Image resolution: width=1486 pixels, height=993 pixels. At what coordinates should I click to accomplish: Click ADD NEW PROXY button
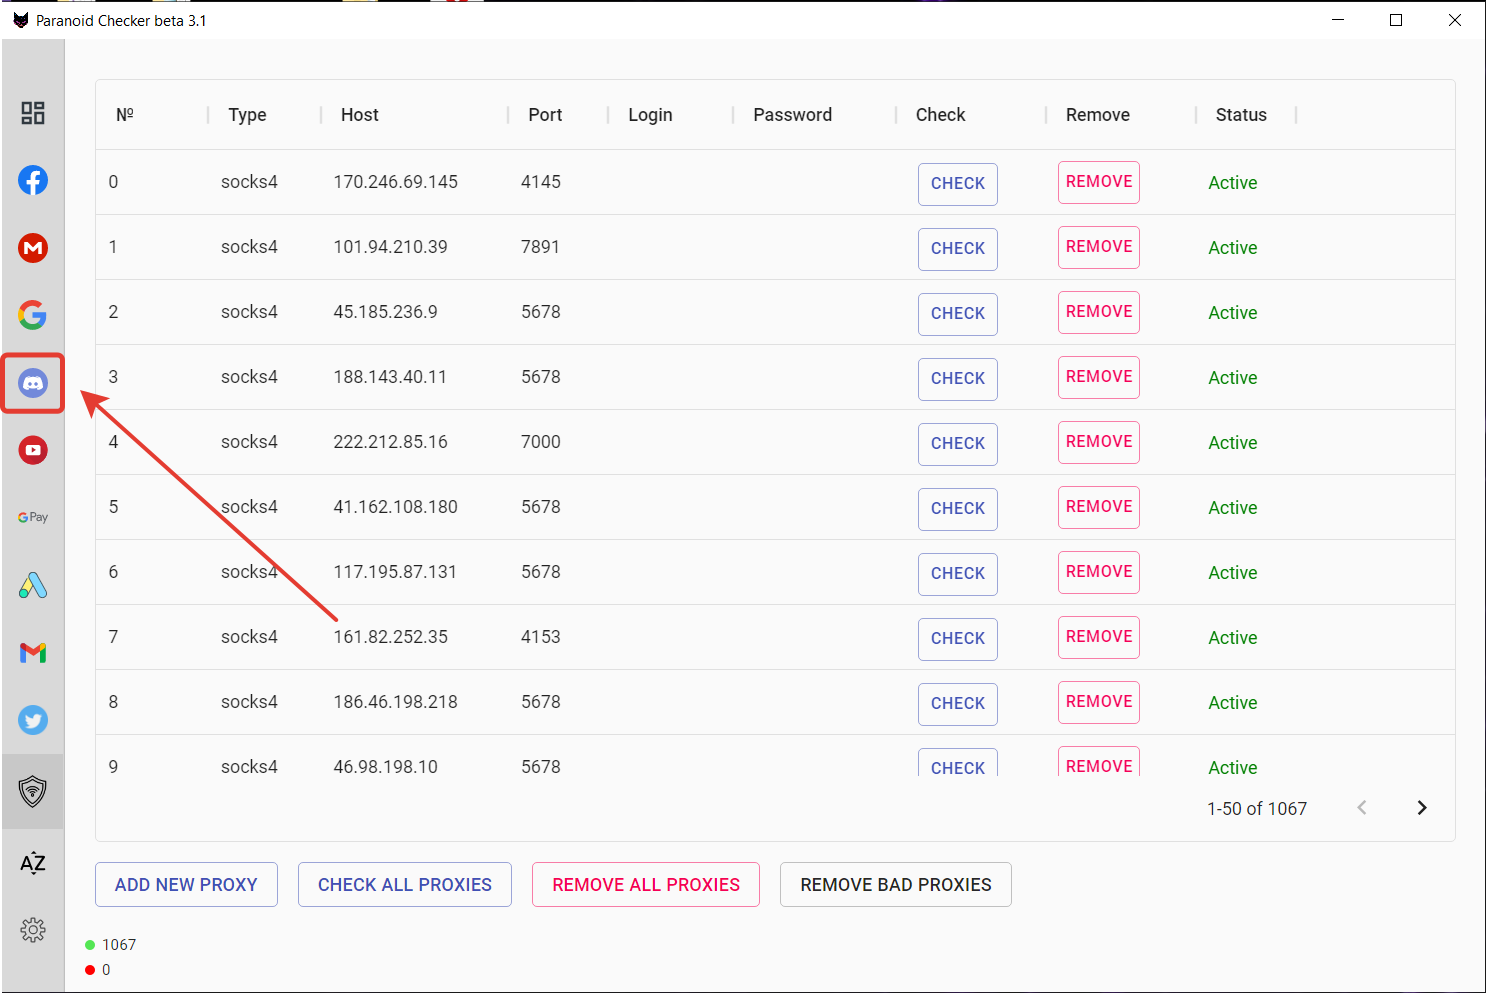tap(186, 885)
